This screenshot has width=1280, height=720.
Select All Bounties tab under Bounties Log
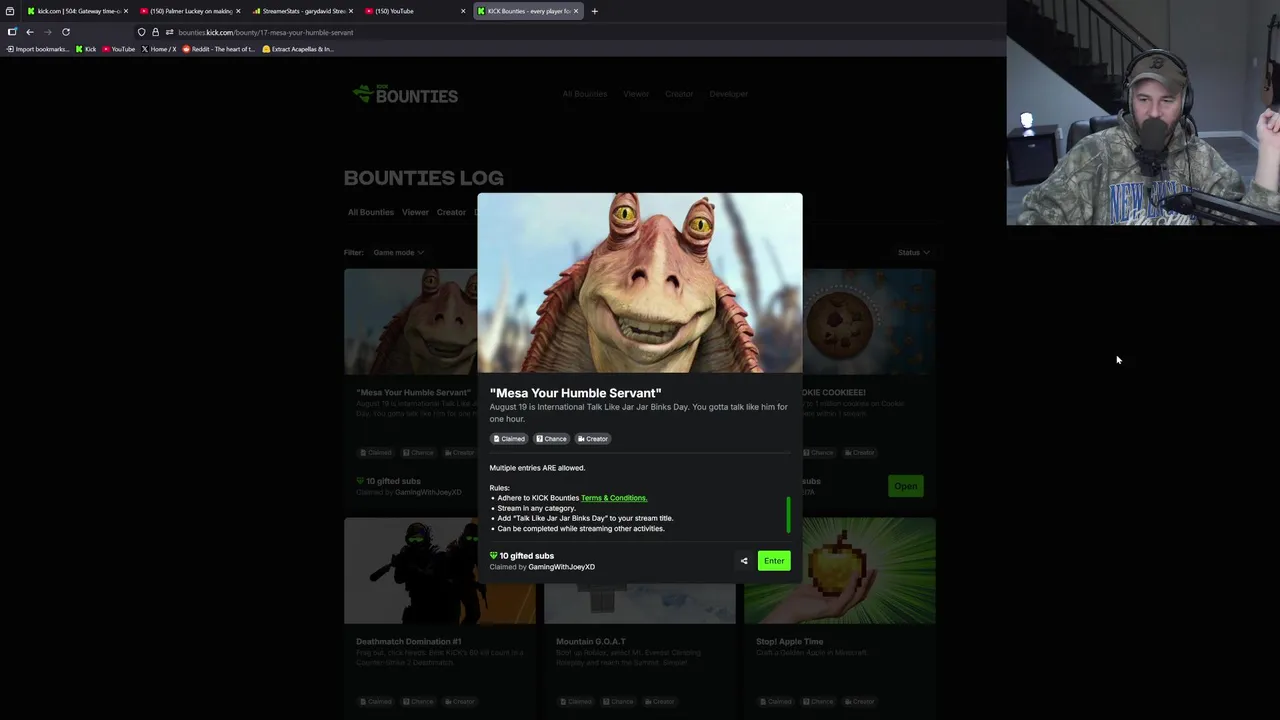pos(370,212)
